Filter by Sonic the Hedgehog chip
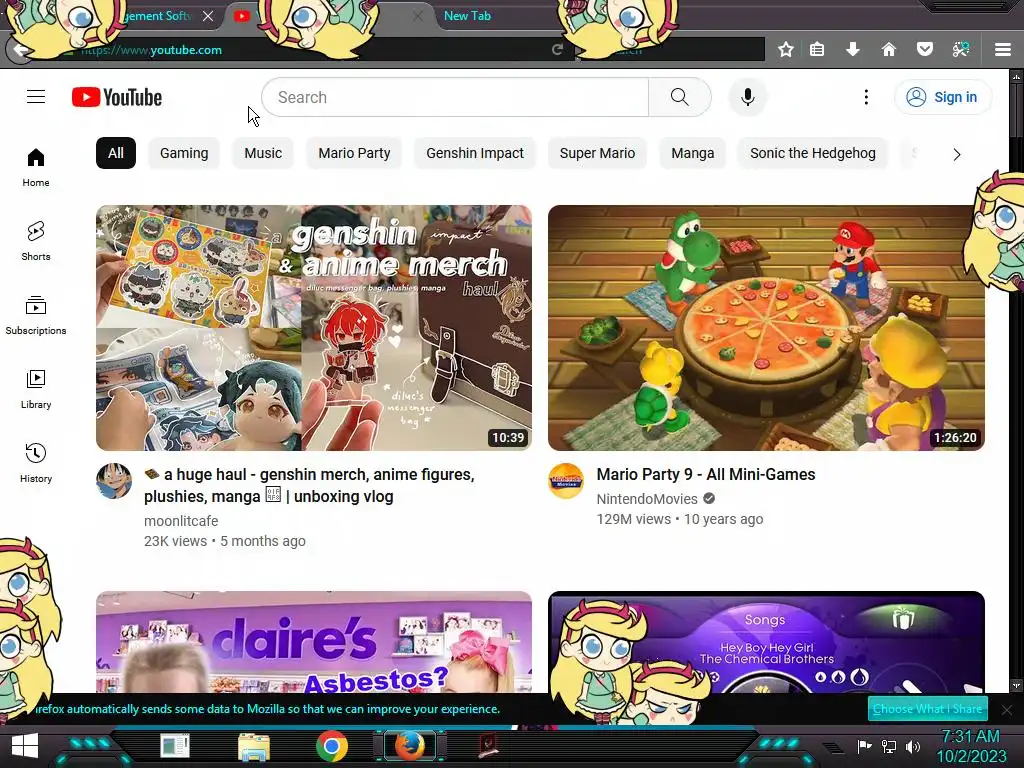The height and width of the screenshot is (768, 1024). 812,153
